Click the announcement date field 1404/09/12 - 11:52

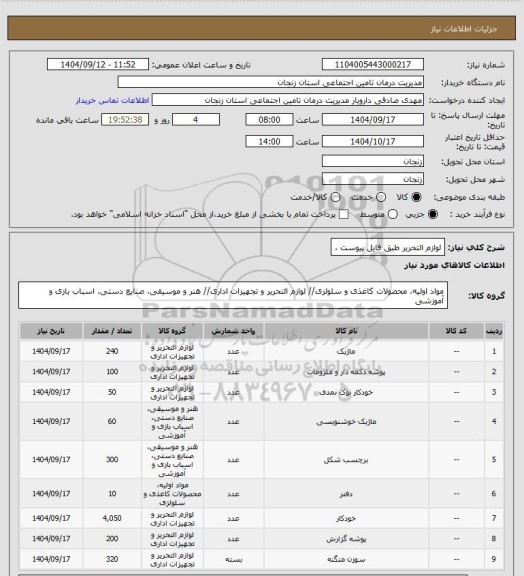tap(98, 64)
